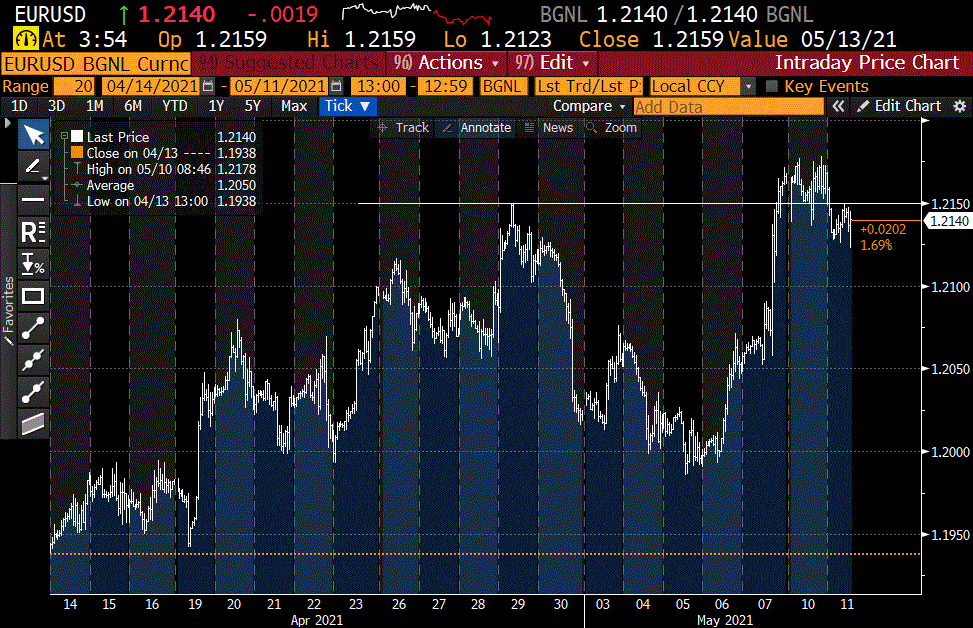Click the Intraday Price Chart title
Image resolution: width=973 pixels, height=628 pixels.
pyautogui.click(x=867, y=63)
